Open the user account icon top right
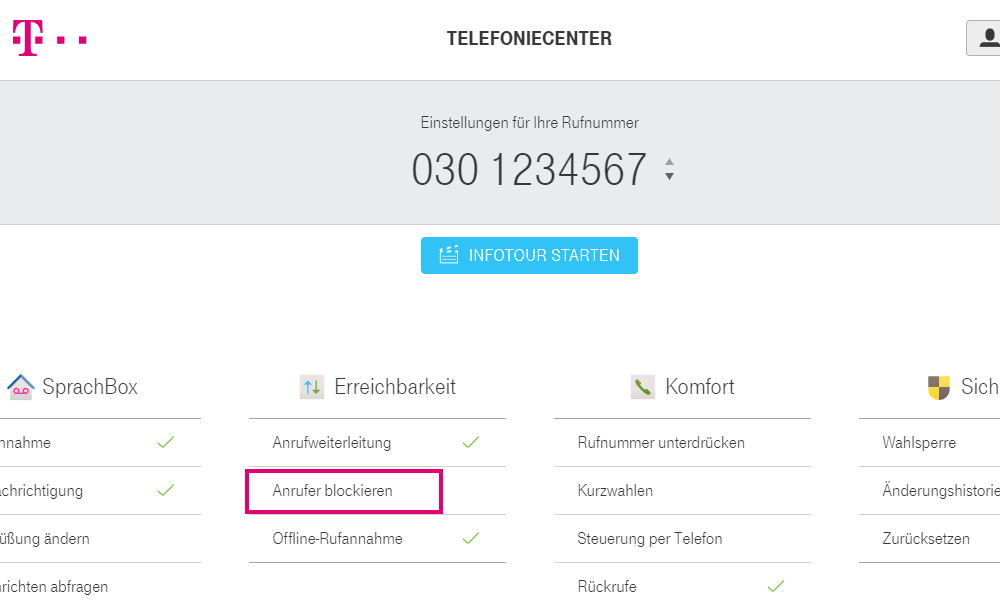Image resolution: width=1000 pixels, height=600 pixels. 988,37
